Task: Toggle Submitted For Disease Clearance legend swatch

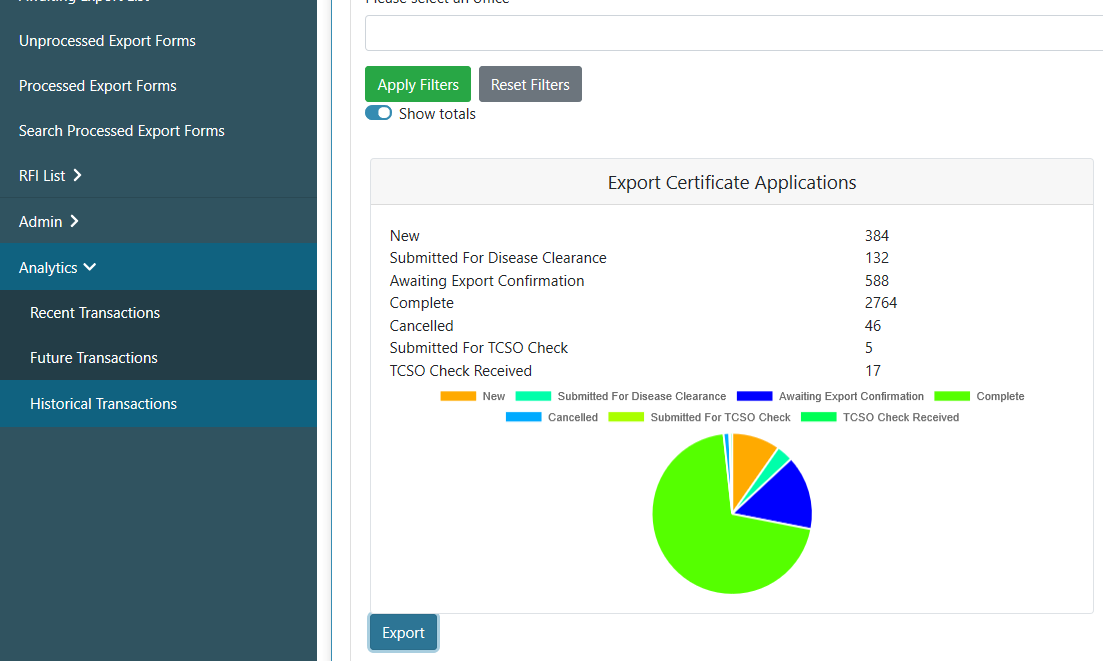Action: pyautogui.click(x=533, y=396)
